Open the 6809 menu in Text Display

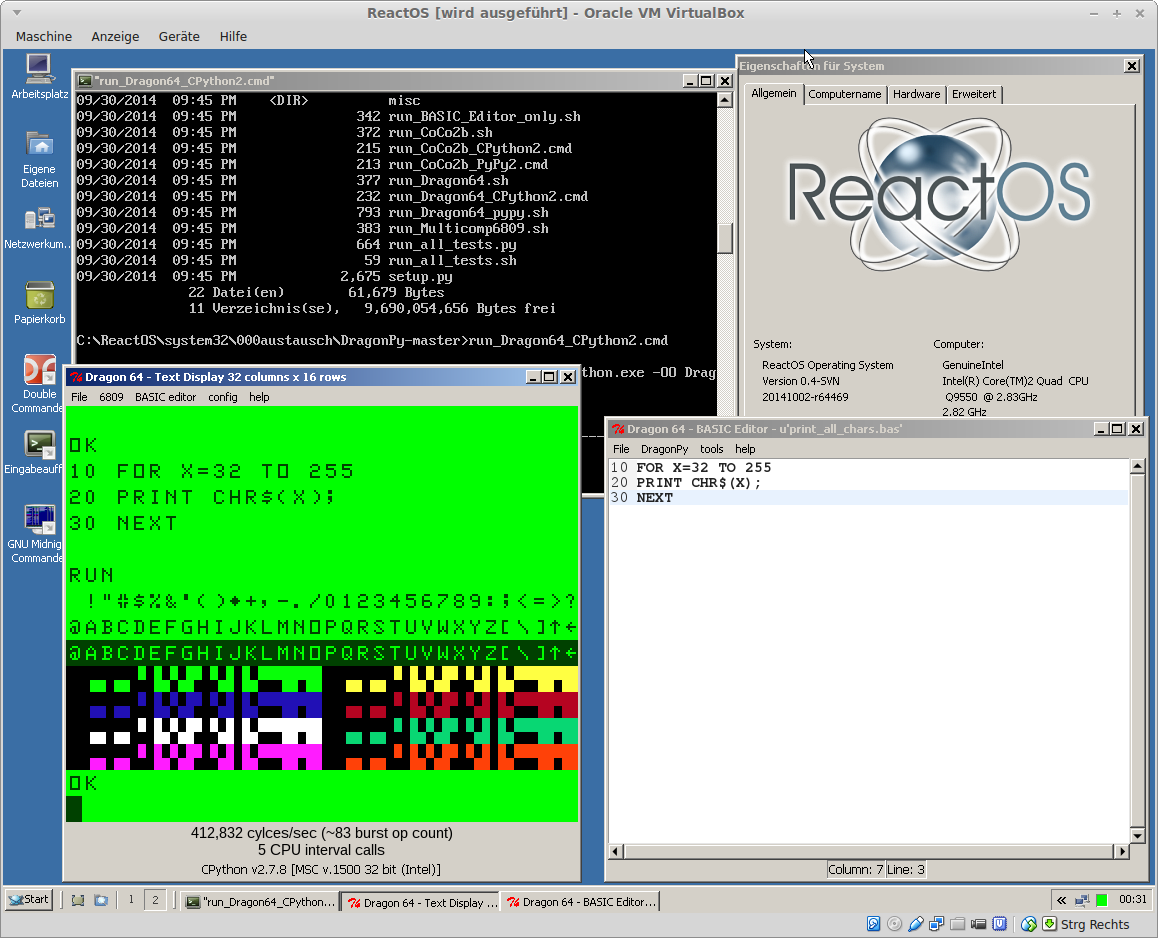[x=111, y=397]
